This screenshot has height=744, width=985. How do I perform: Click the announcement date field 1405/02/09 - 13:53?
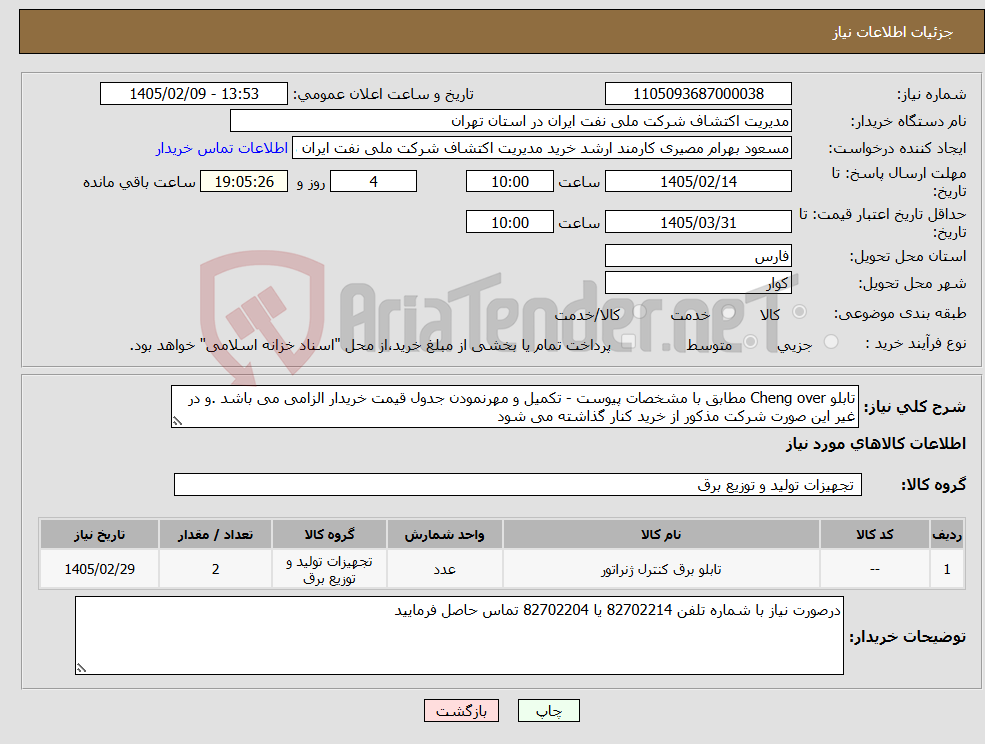click(x=193, y=94)
